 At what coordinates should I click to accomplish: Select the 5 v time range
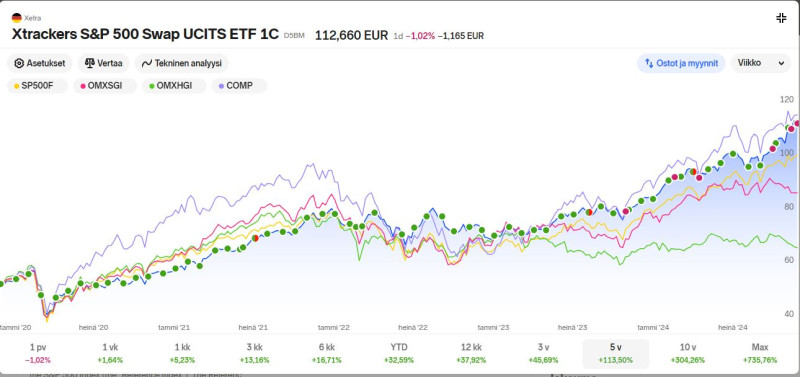[x=615, y=354]
